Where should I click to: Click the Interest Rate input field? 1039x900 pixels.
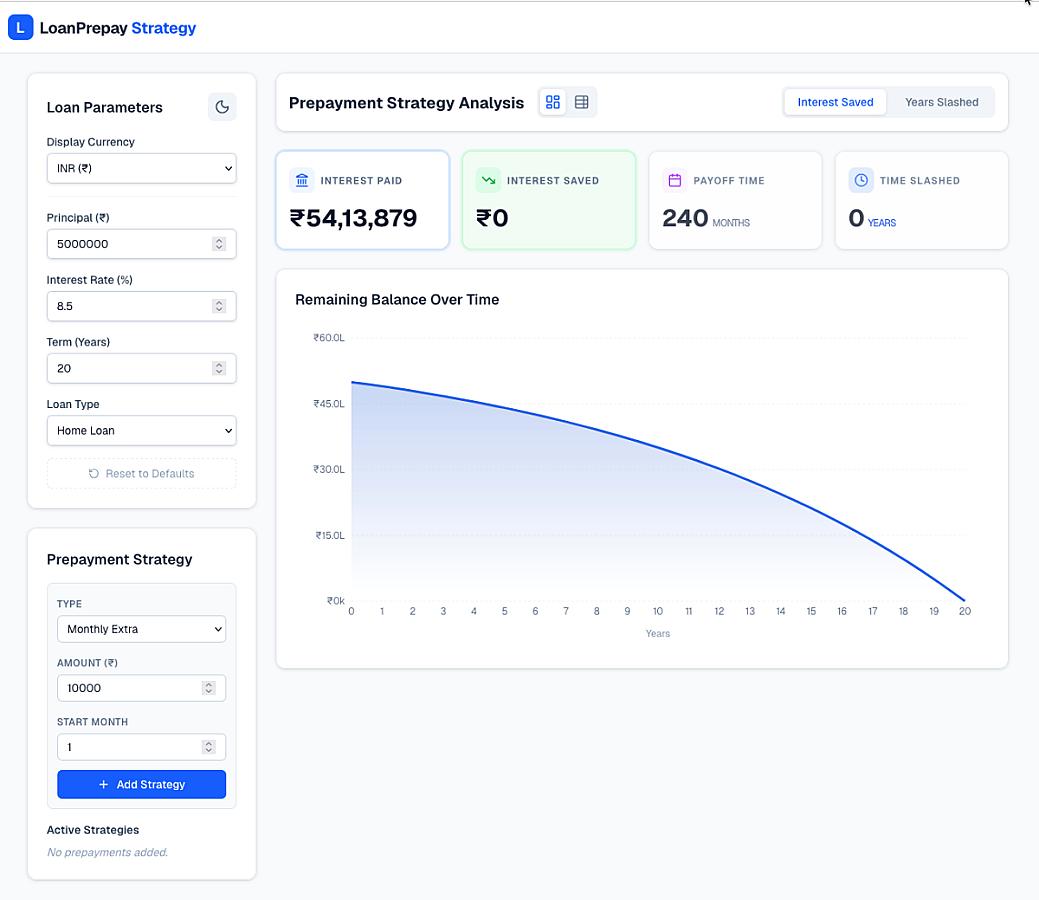142,306
